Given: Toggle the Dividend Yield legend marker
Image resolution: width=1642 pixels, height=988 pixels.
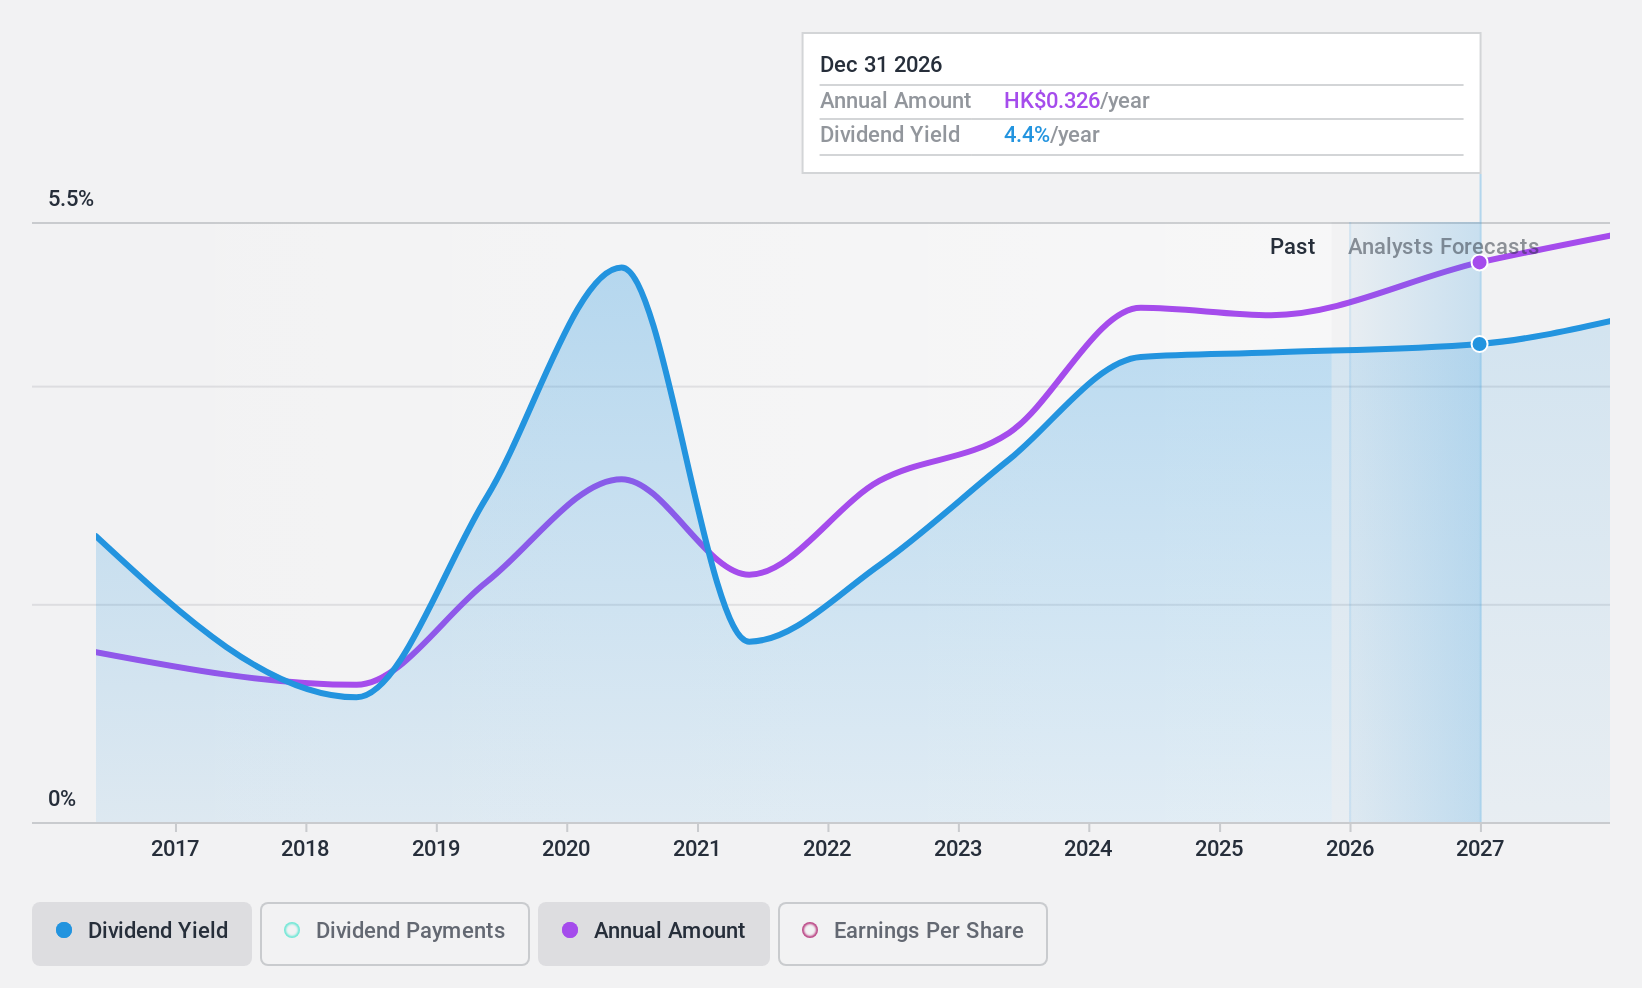Looking at the screenshot, I should pyautogui.click(x=64, y=931).
